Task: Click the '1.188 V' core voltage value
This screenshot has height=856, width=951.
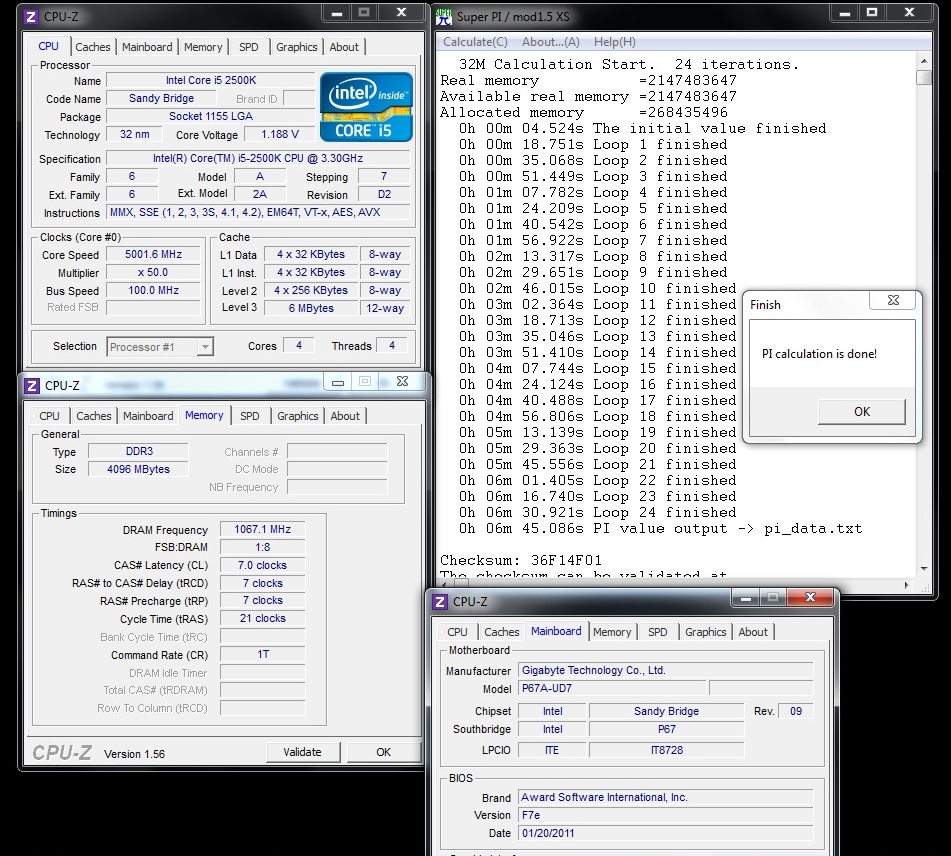Action: pyautogui.click(x=280, y=134)
